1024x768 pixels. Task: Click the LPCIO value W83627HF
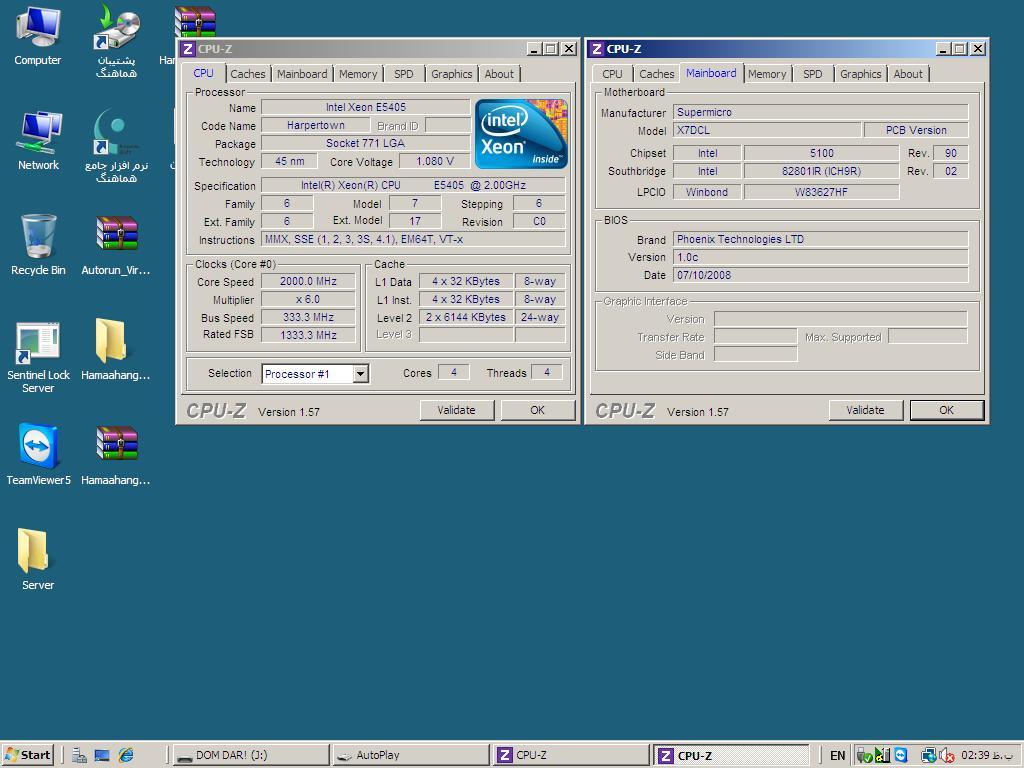click(821, 192)
